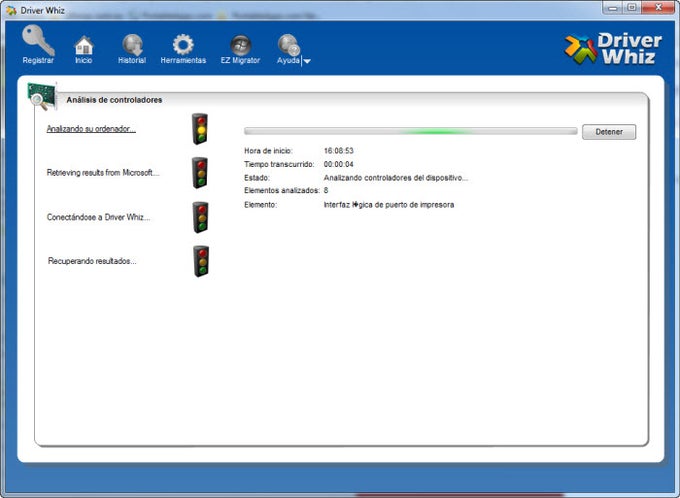This screenshot has height=498, width=680.
Task: Go to Inicio home icon
Action: click(x=84, y=45)
